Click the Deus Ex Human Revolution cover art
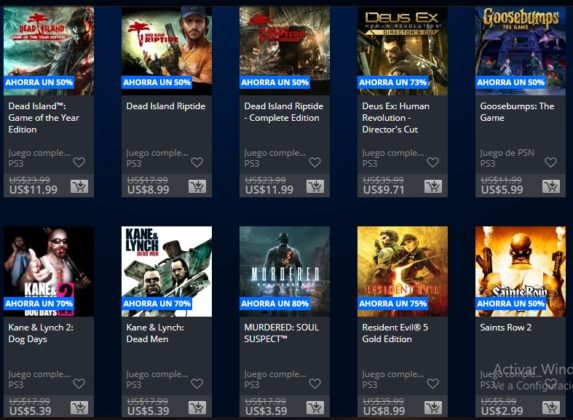Screen dimensions: 573x420 (402, 51)
